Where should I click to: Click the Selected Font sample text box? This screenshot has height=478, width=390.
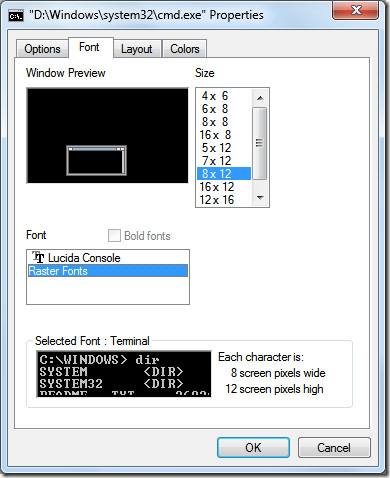pyautogui.click(x=124, y=374)
